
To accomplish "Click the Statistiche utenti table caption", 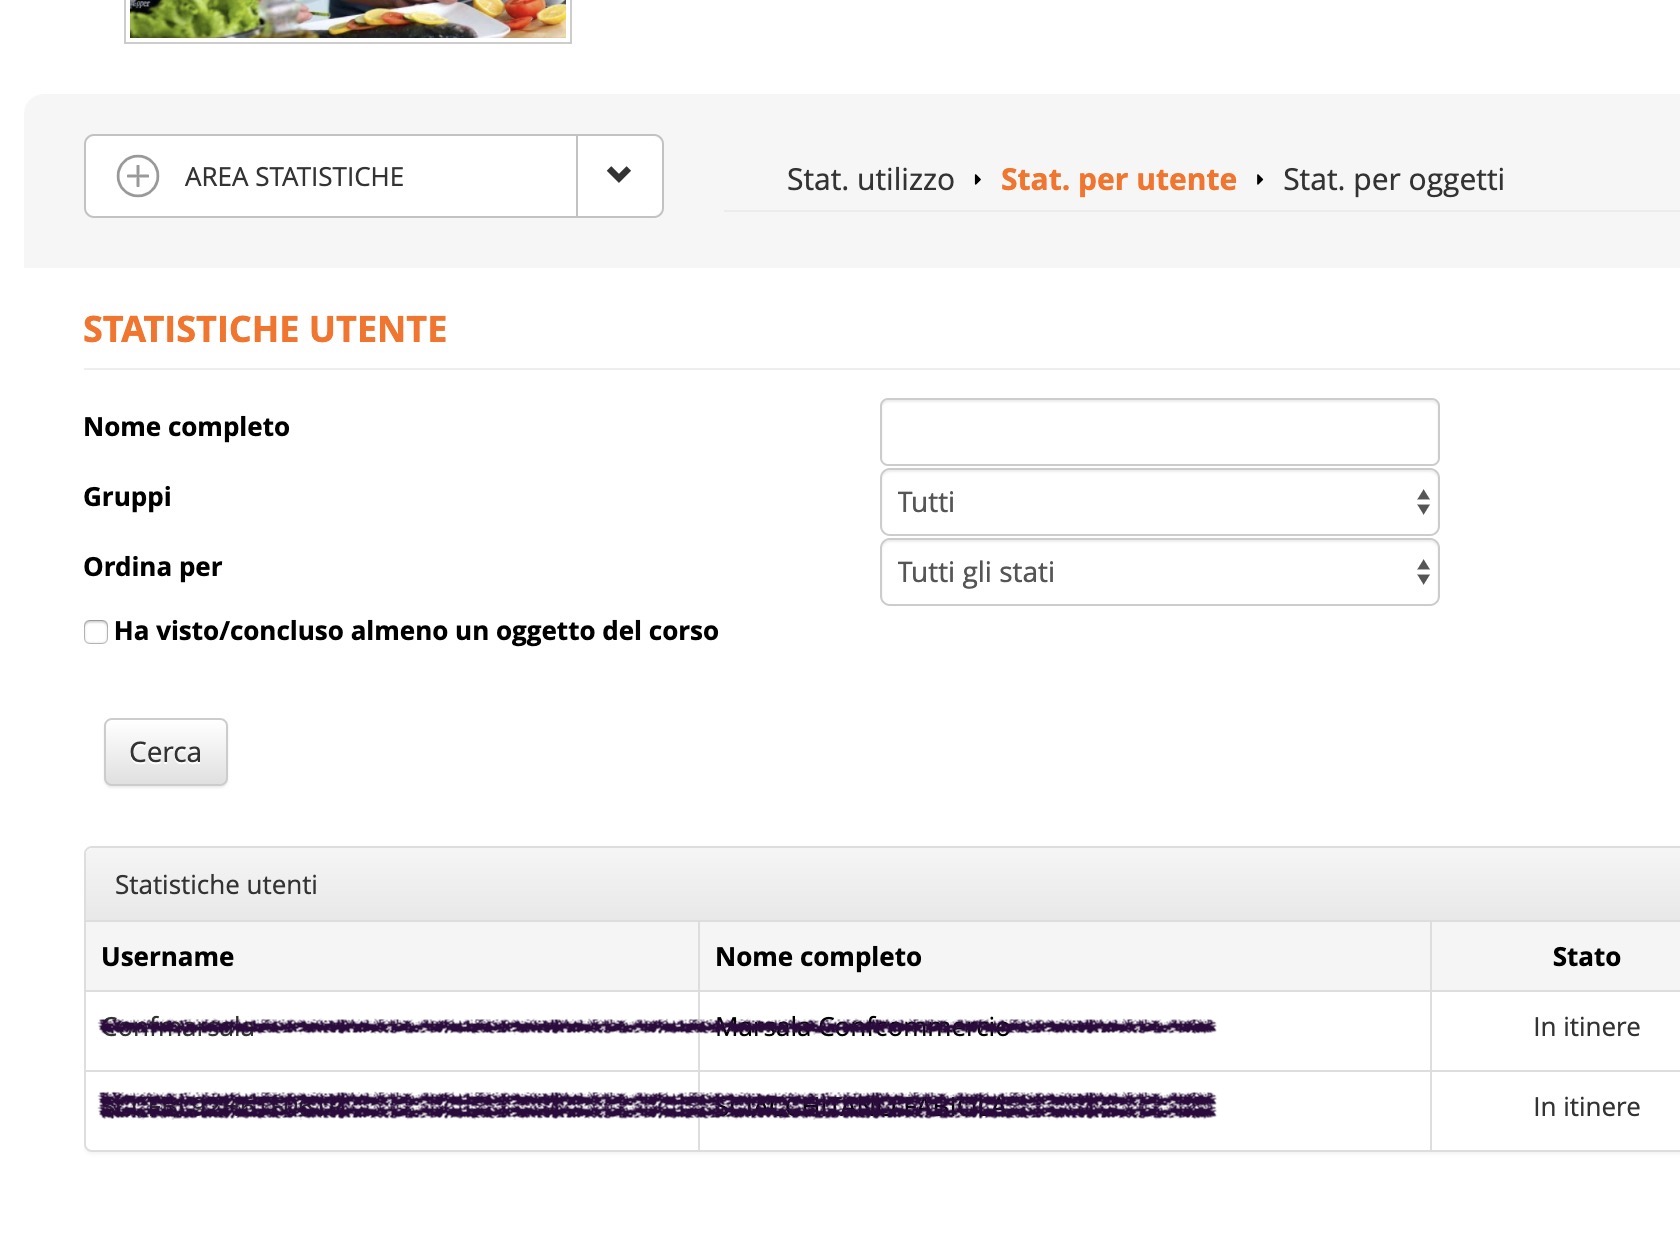I will click(216, 885).
